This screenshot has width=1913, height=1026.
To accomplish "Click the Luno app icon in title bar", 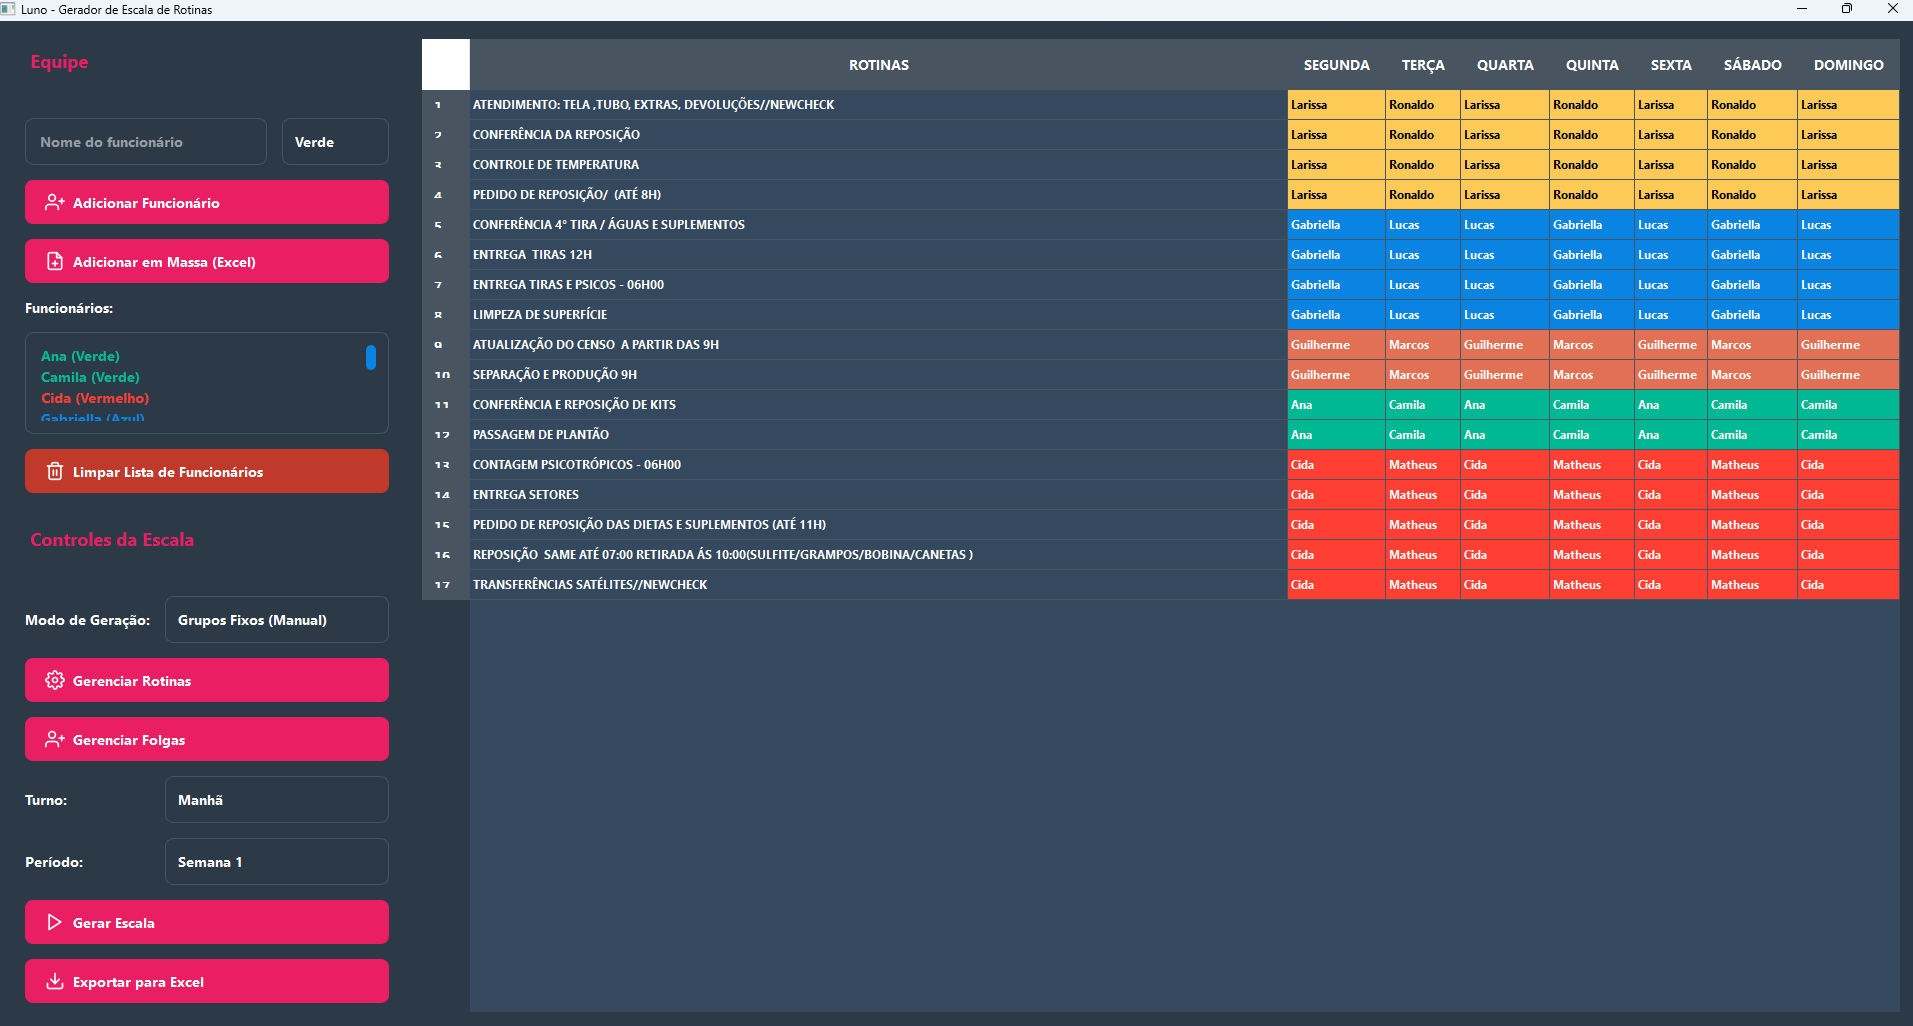I will point(9,9).
